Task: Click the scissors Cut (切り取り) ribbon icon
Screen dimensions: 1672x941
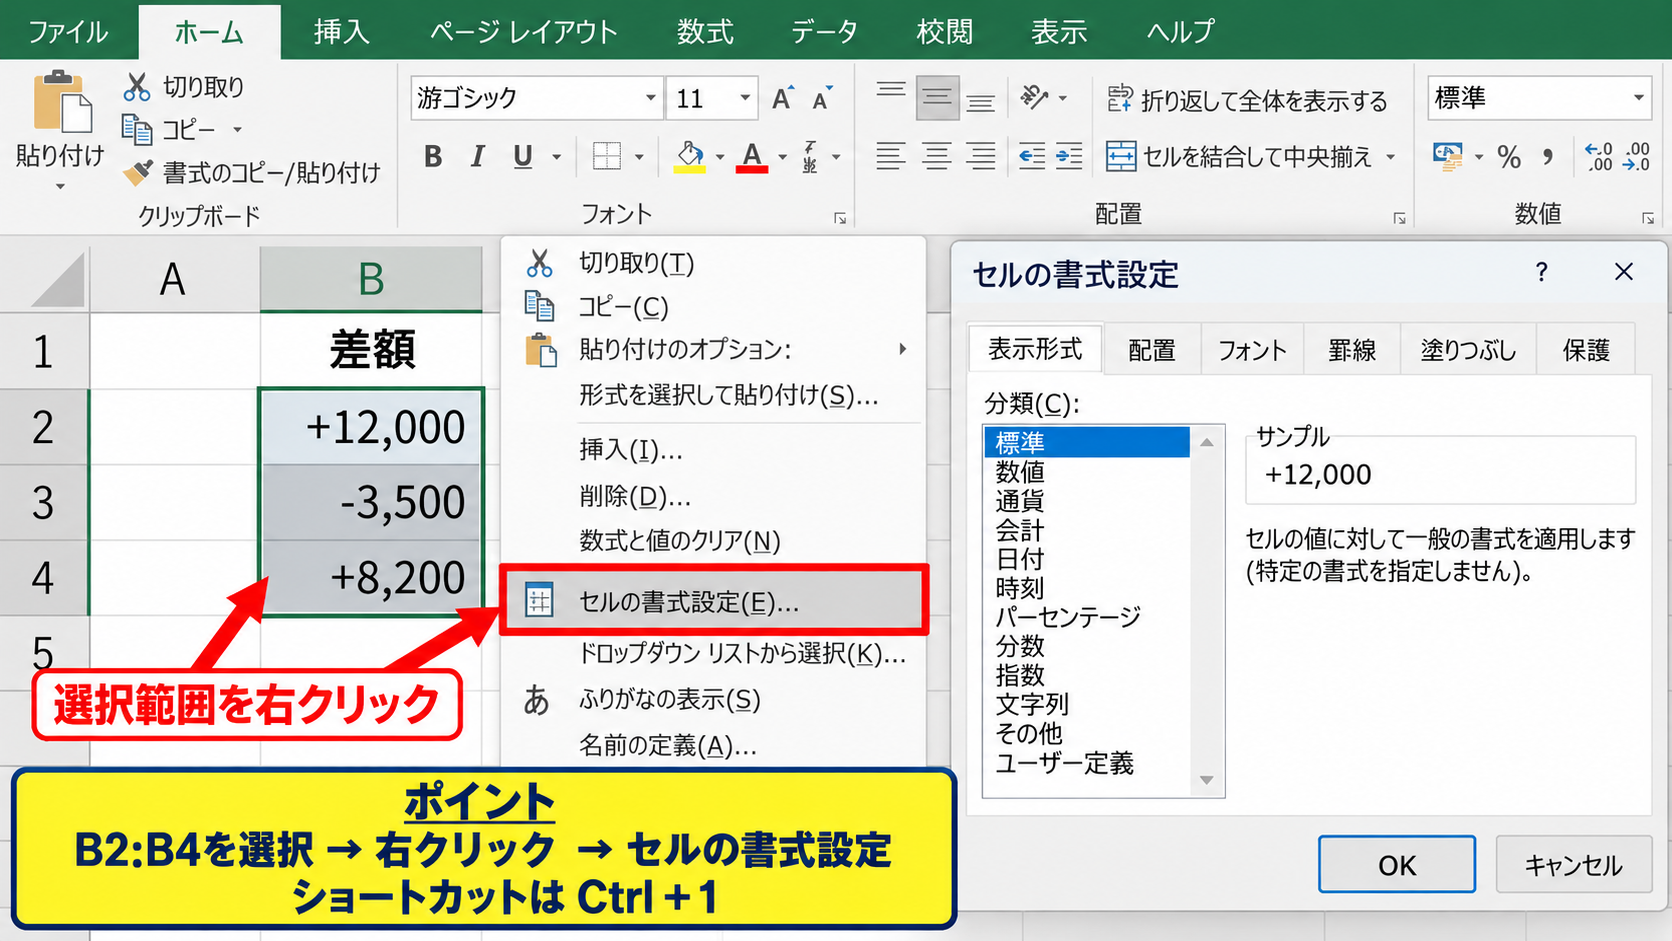Action: 137,87
